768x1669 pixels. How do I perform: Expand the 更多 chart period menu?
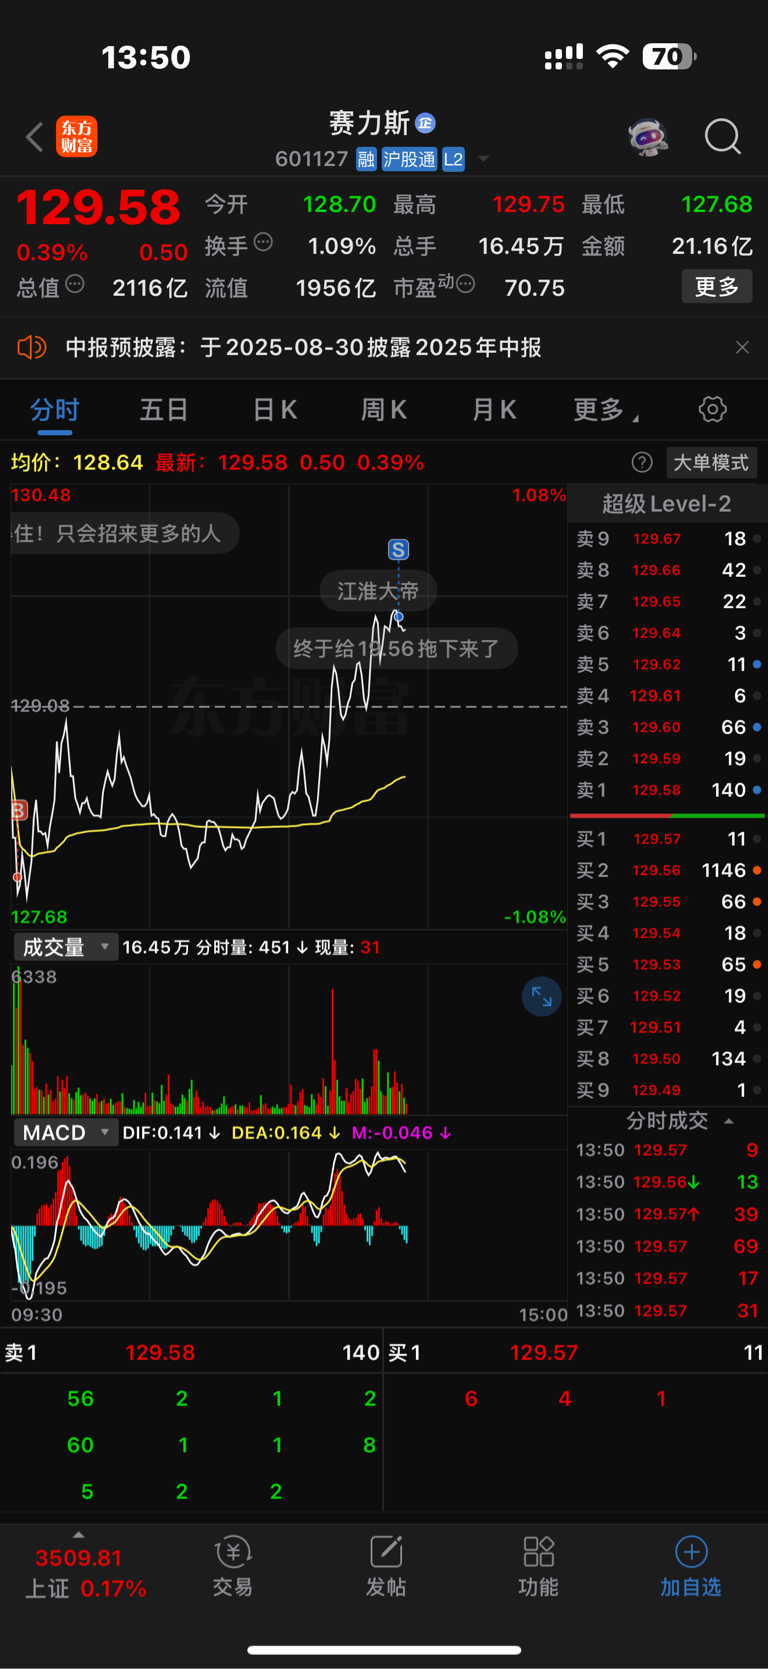tap(606, 410)
